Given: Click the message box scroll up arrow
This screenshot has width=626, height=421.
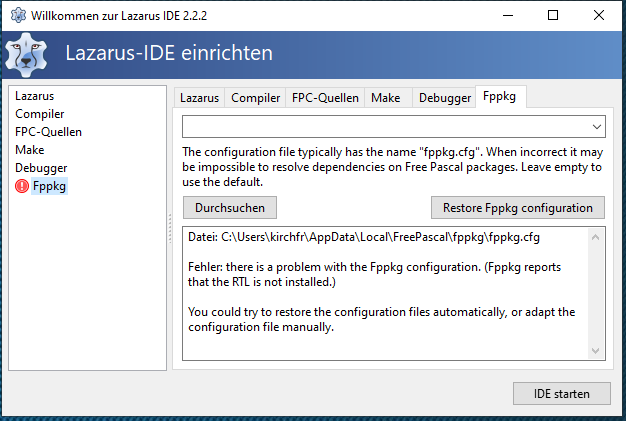Looking at the screenshot, I should (x=596, y=237).
